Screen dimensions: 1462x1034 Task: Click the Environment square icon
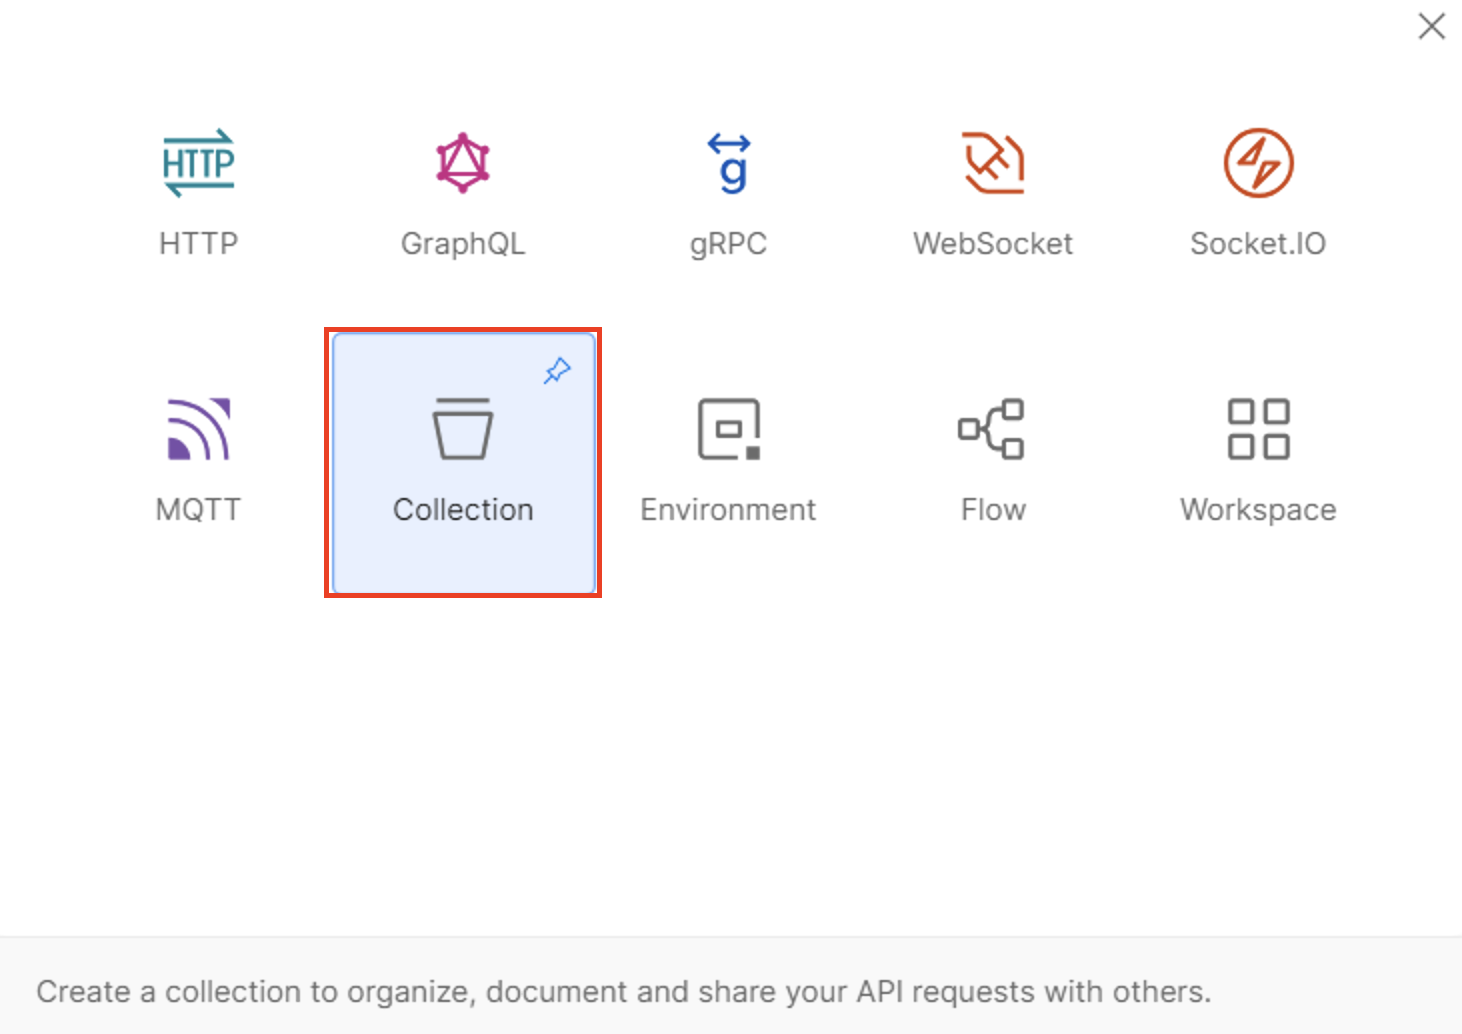pyautogui.click(x=729, y=429)
